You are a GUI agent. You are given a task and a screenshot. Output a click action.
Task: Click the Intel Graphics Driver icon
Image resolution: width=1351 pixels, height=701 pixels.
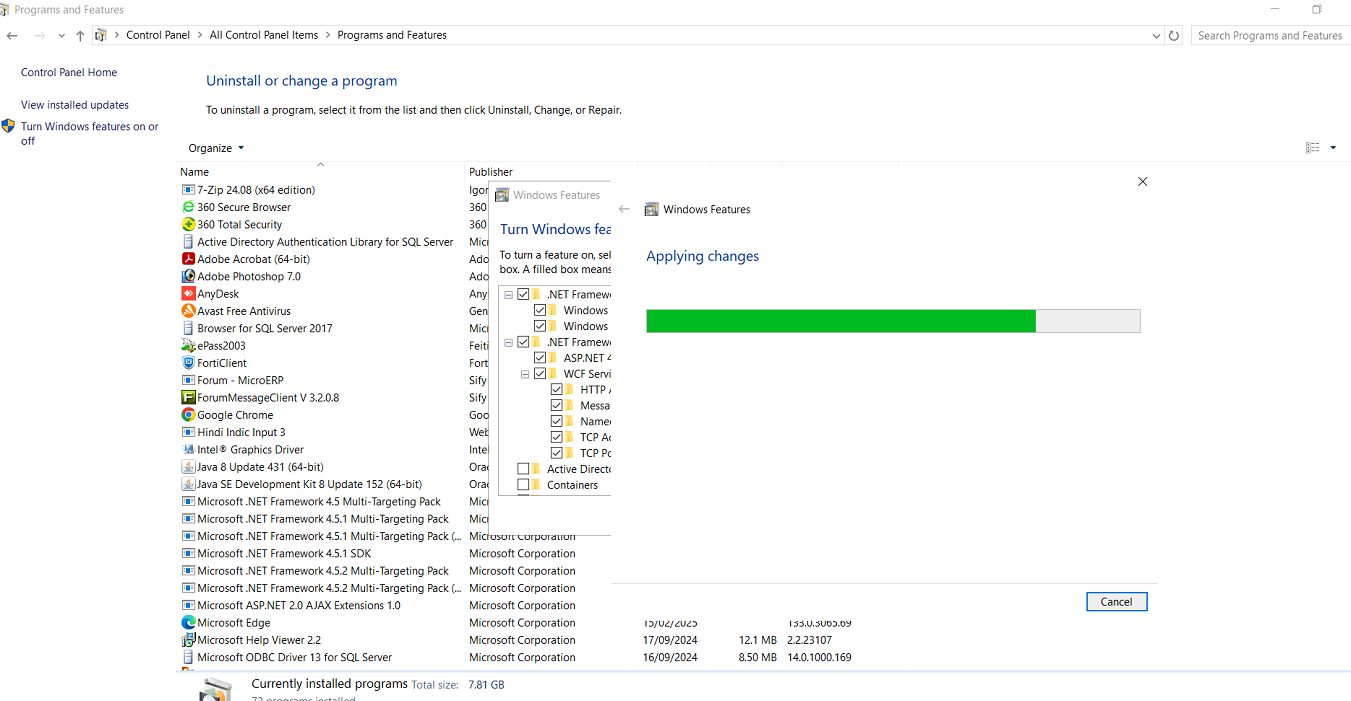(x=188, y=449)
